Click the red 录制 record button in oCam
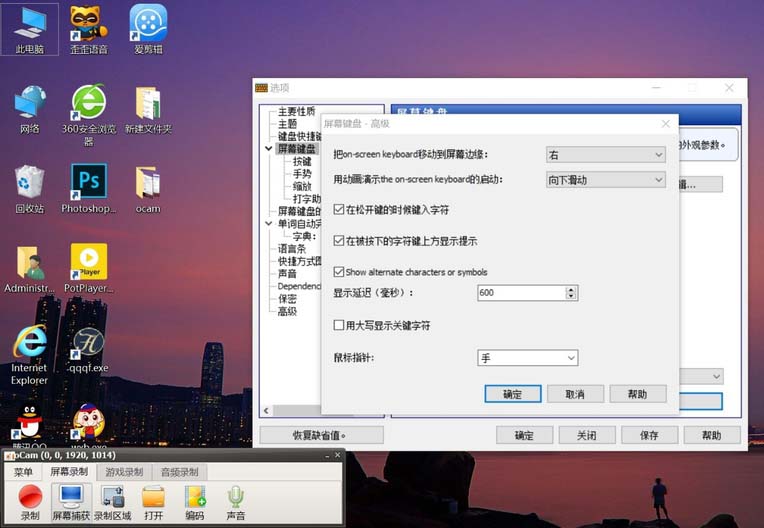This screenshot has height=528, width=764. [30, 503]
